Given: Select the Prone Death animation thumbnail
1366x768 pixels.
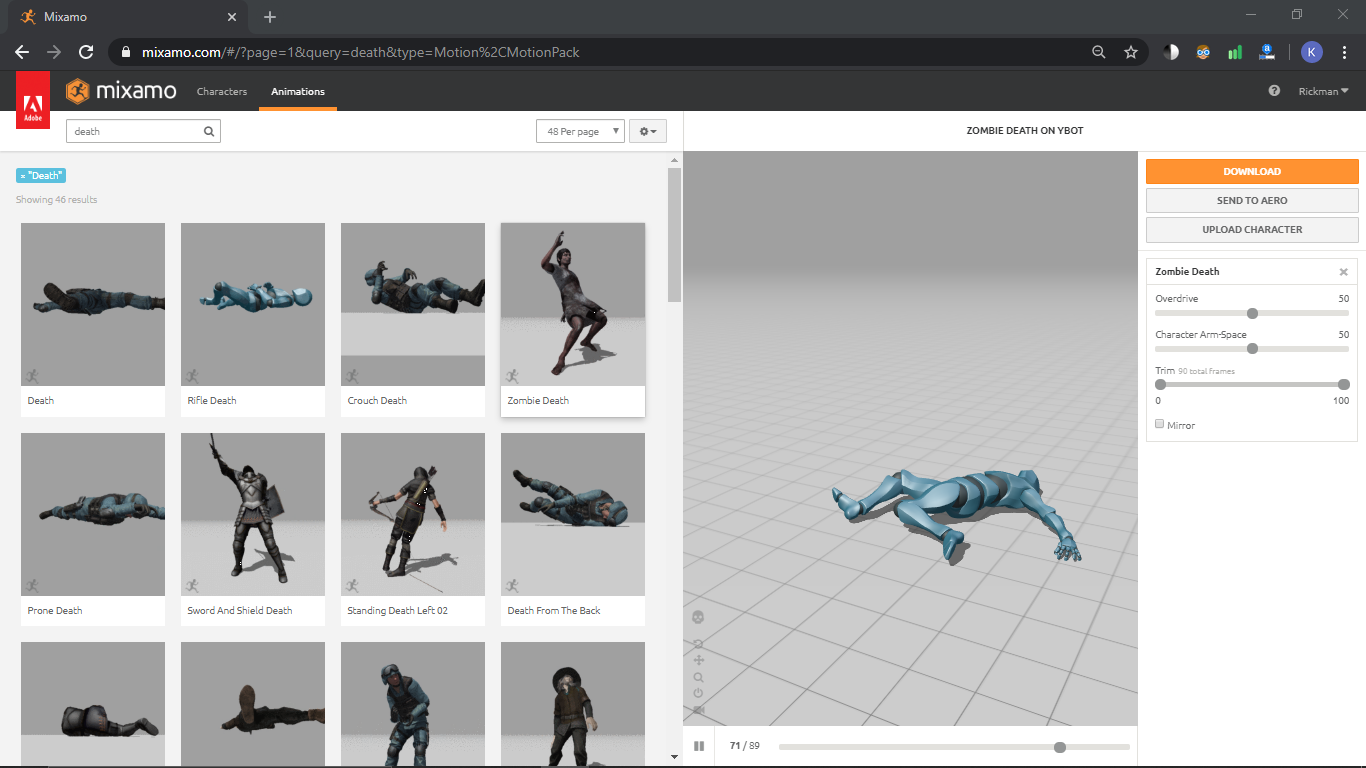Looking at the screenshot, I should pos(93,515).
